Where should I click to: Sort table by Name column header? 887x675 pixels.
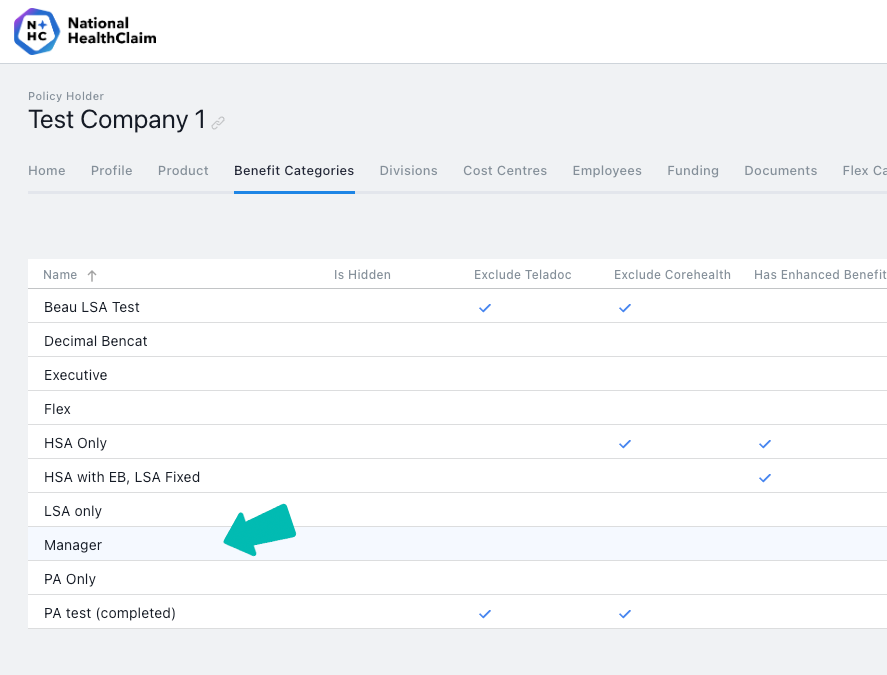(61, 275)
